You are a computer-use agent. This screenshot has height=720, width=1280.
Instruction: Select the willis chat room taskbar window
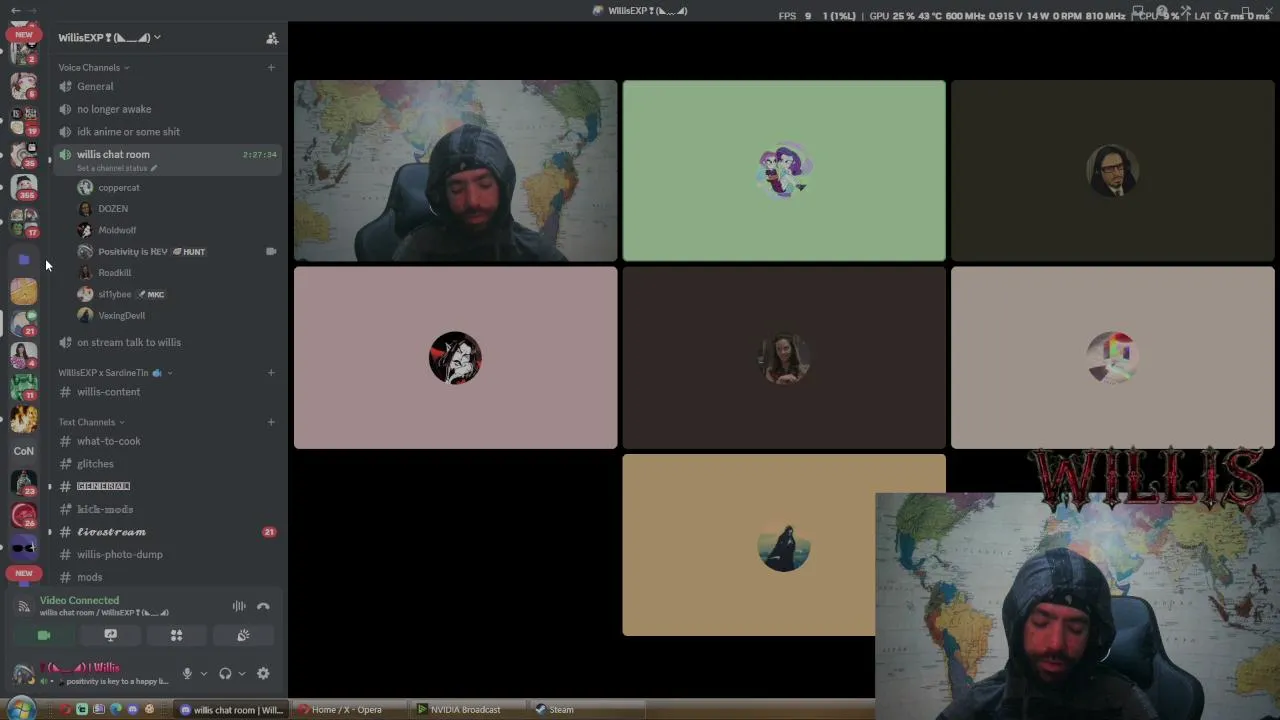tap(231, 710)
